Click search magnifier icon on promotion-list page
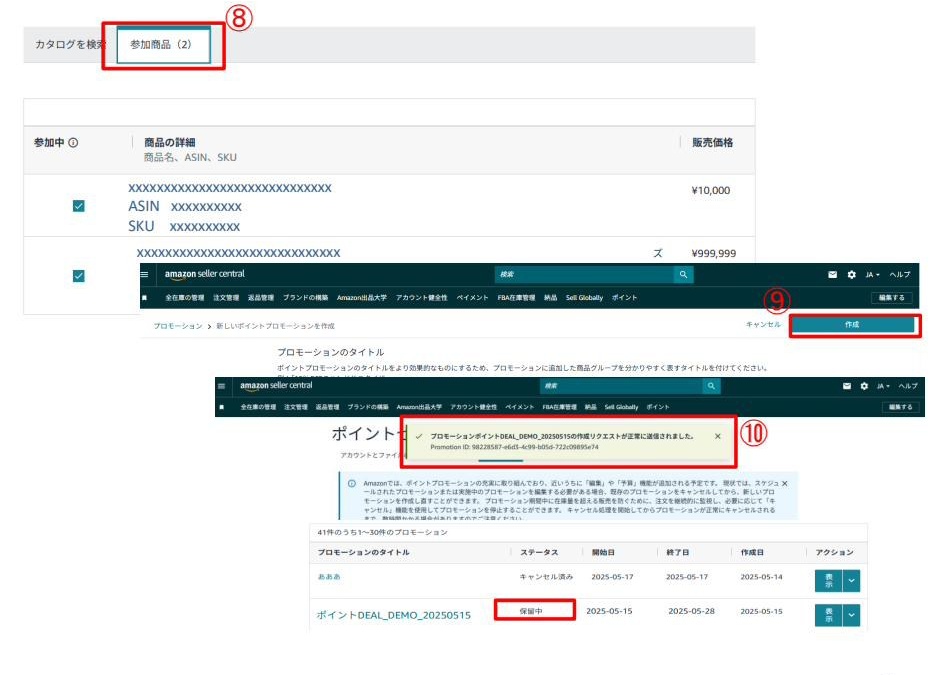This screenshot has width=952, height=675. pos(711,386)
